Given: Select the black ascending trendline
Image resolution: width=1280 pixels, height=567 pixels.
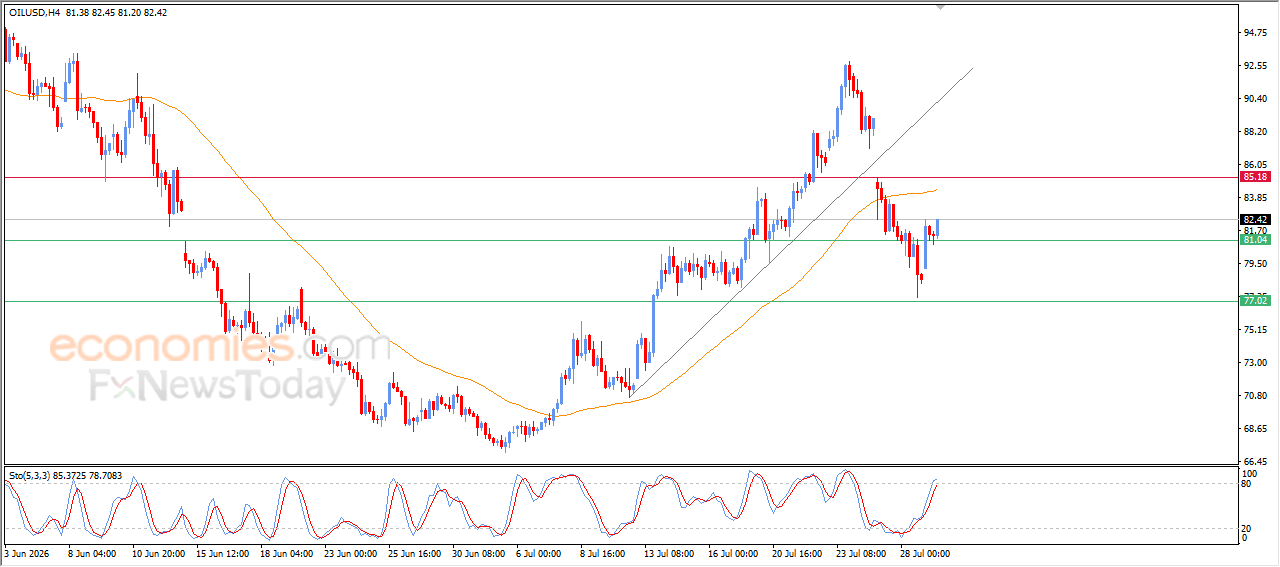Looking at the screenshot, I should [x=800, y=232].
